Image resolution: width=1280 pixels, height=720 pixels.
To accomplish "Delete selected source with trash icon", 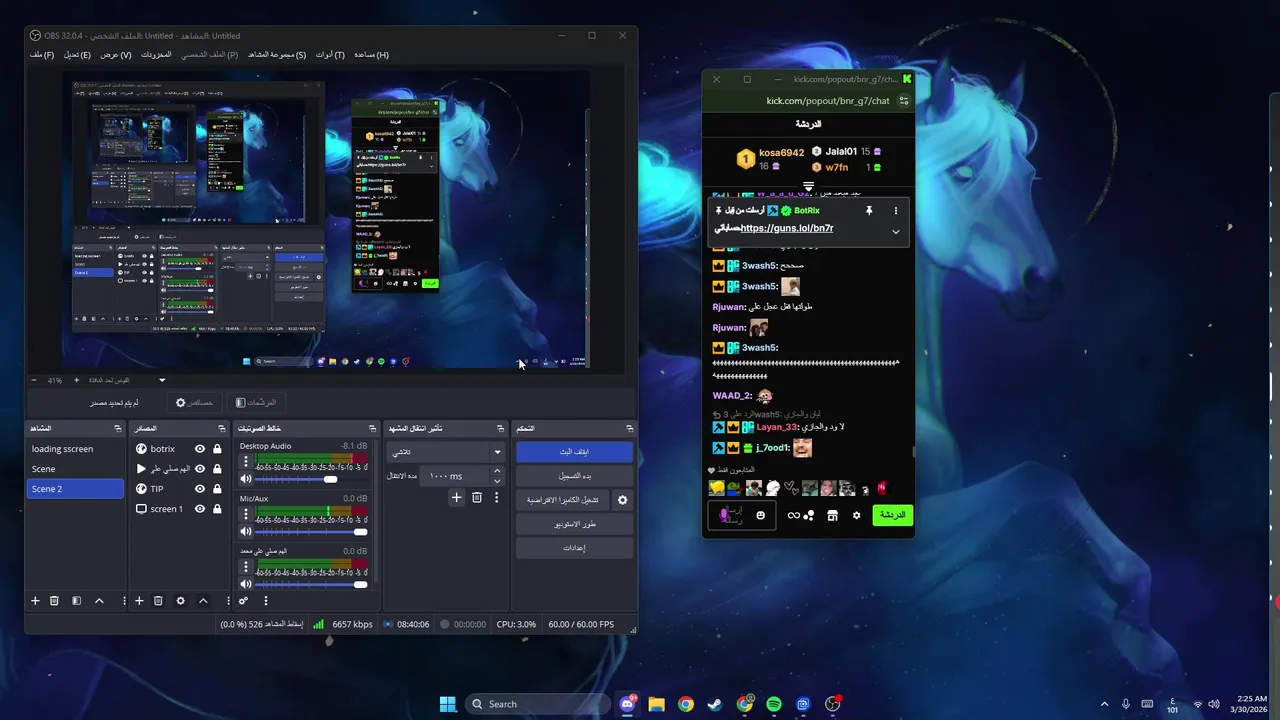I will [x=158, y=601].
